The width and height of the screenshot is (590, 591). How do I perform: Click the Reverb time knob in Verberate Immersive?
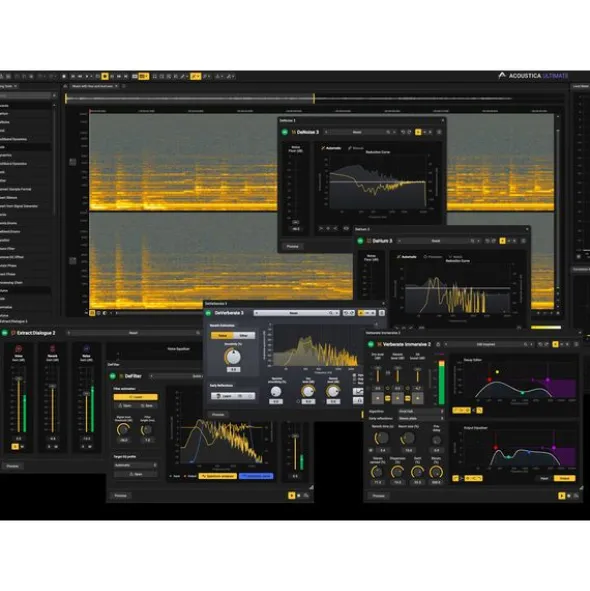pyautogui.click(x=382, y=438)
